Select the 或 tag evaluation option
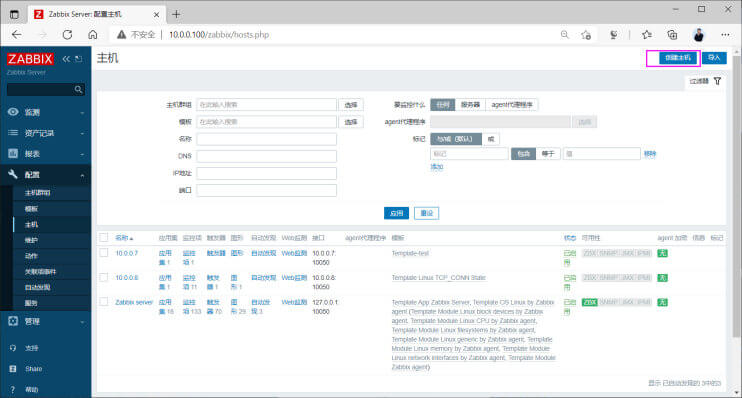The width and height of the screenshot is (742, 398). pyautogui.click(x=491, y=139)
